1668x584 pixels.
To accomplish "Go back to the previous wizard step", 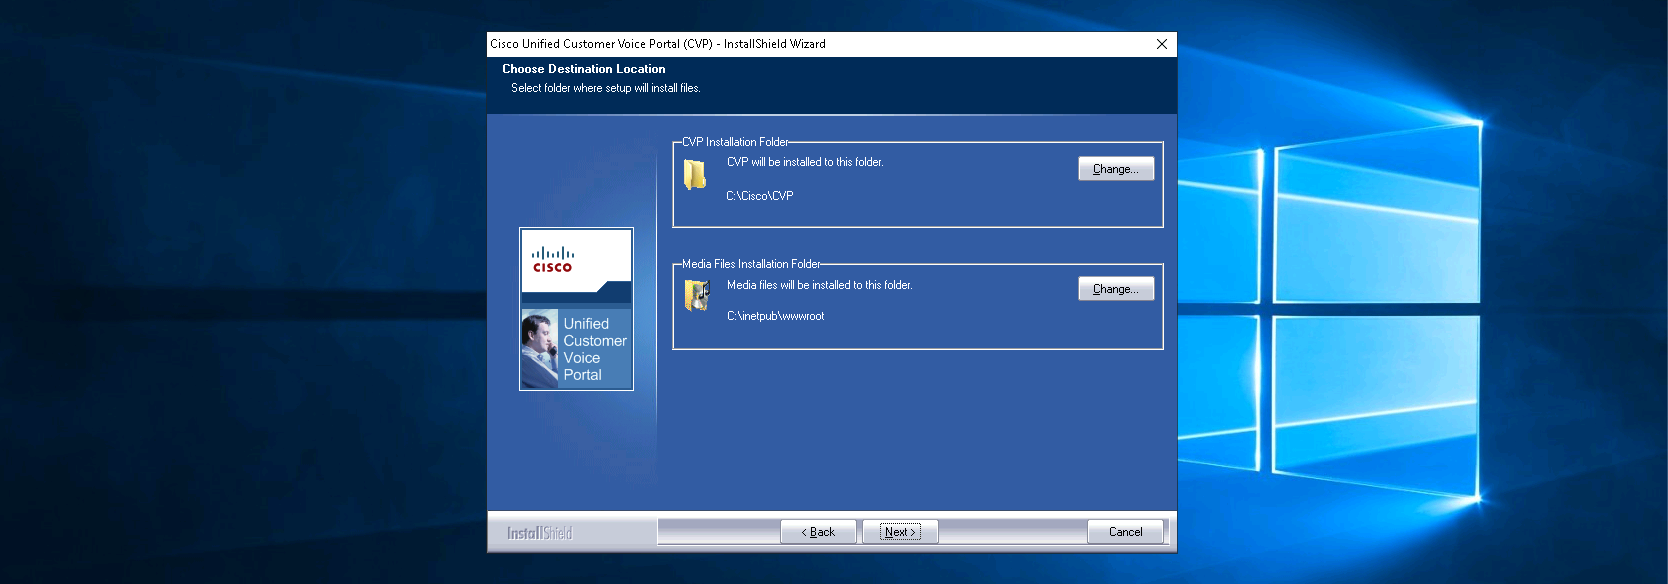I will click(818, 532).
